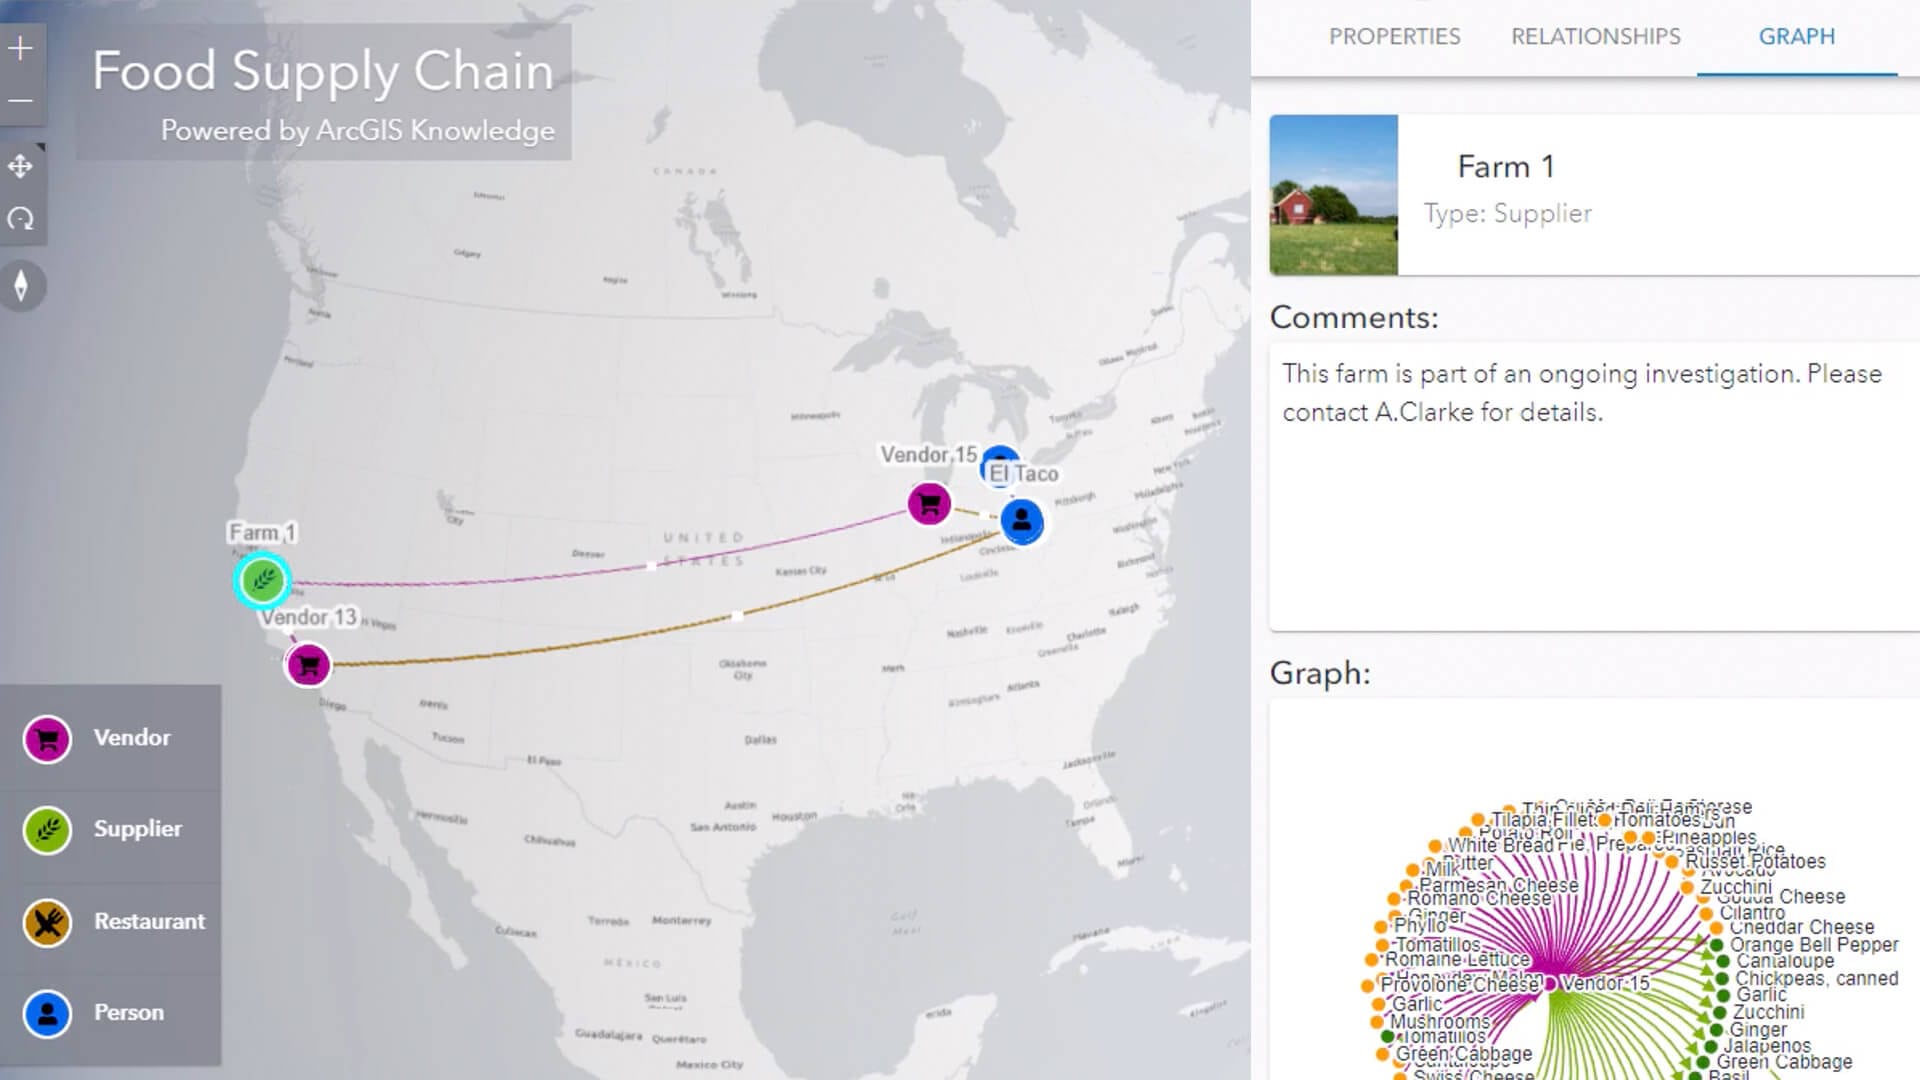The image size is (1920, 1080).
Task: Click the zoom in button on the map
Action: click(20, 46)
